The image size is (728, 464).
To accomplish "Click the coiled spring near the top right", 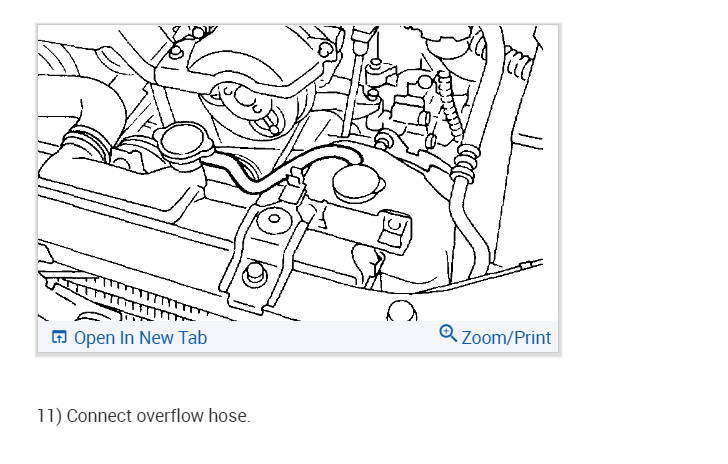I will pos(450,105).
